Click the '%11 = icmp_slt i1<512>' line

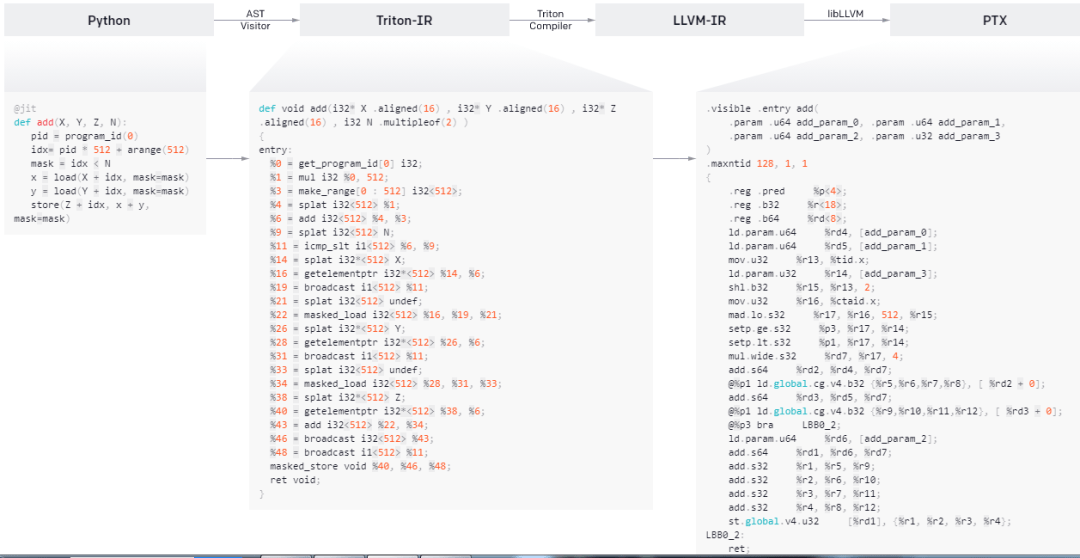point(355,245)
